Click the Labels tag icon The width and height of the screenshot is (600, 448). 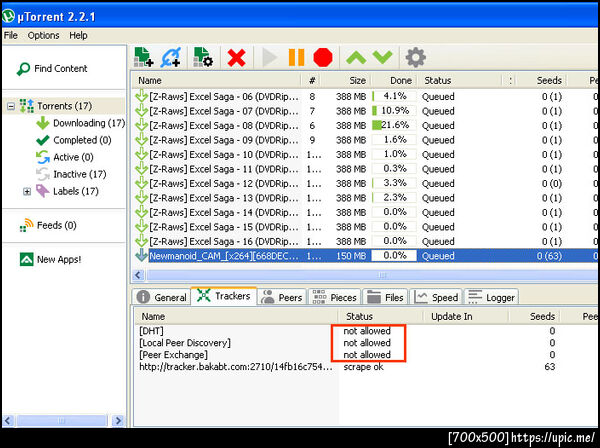[42, 191]
